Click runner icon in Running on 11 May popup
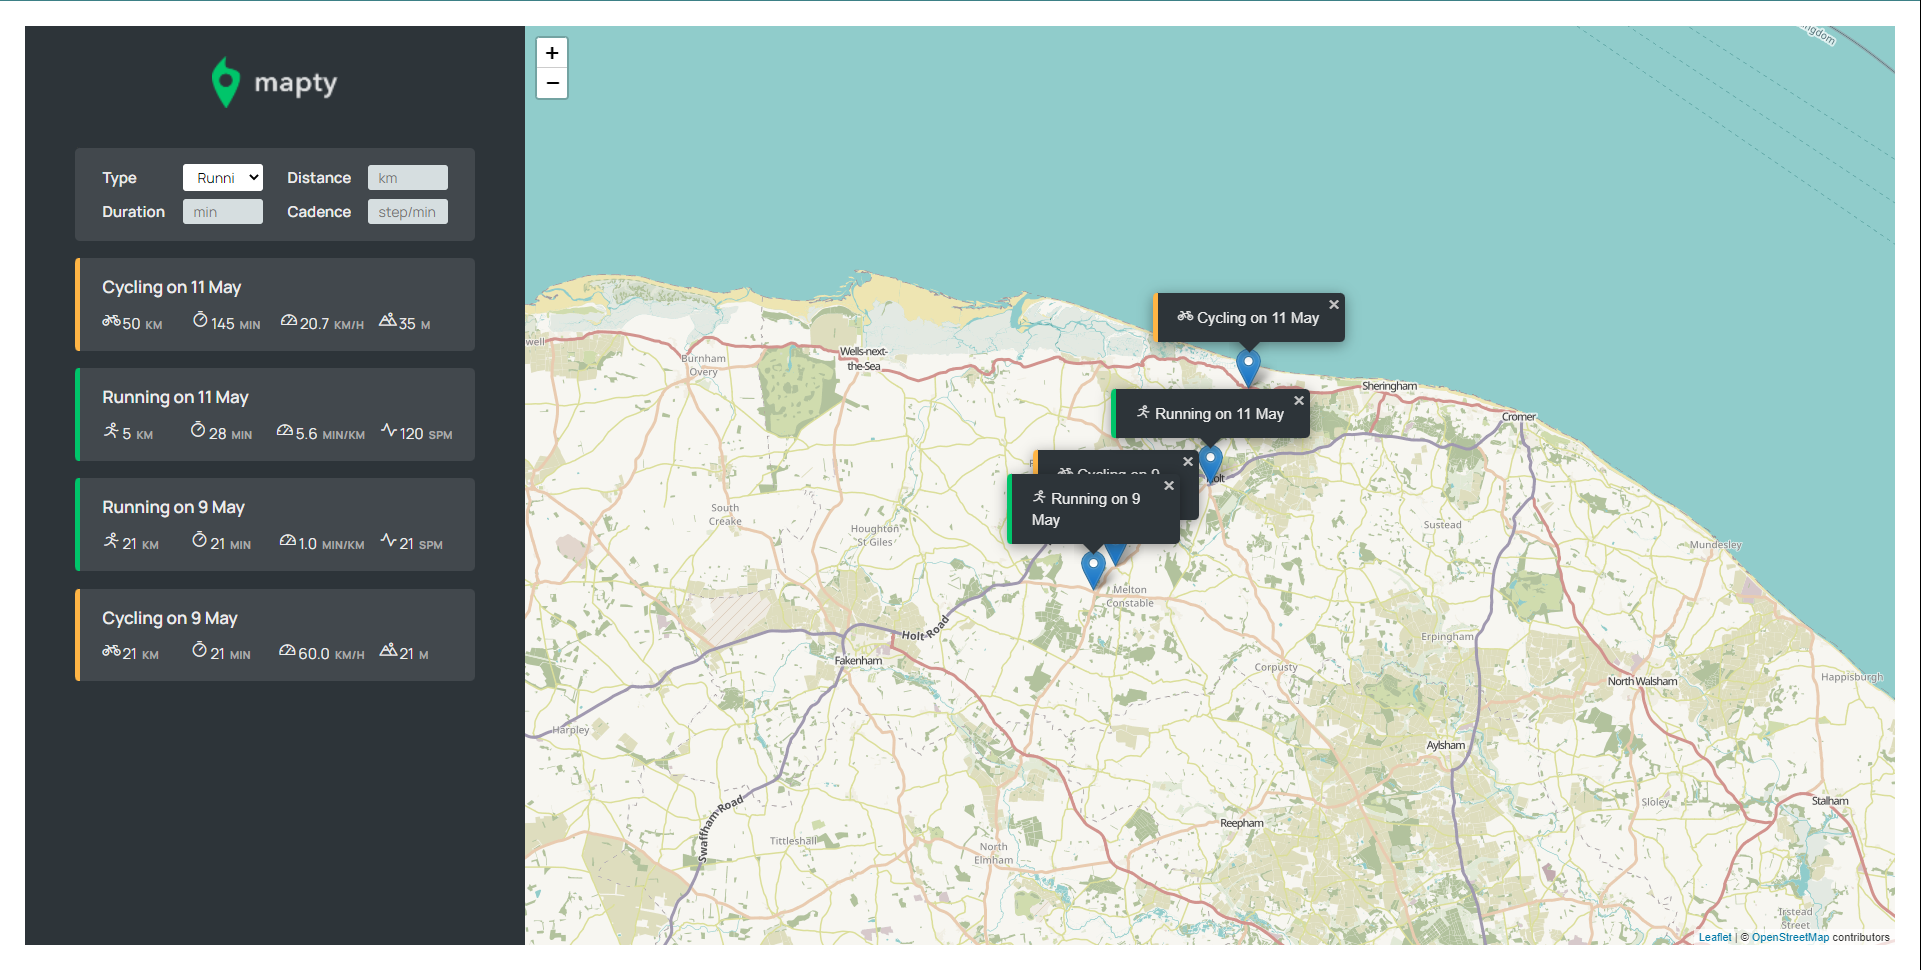The image size is (1921, 970). pyautogui.click(x=1143, y=412)
